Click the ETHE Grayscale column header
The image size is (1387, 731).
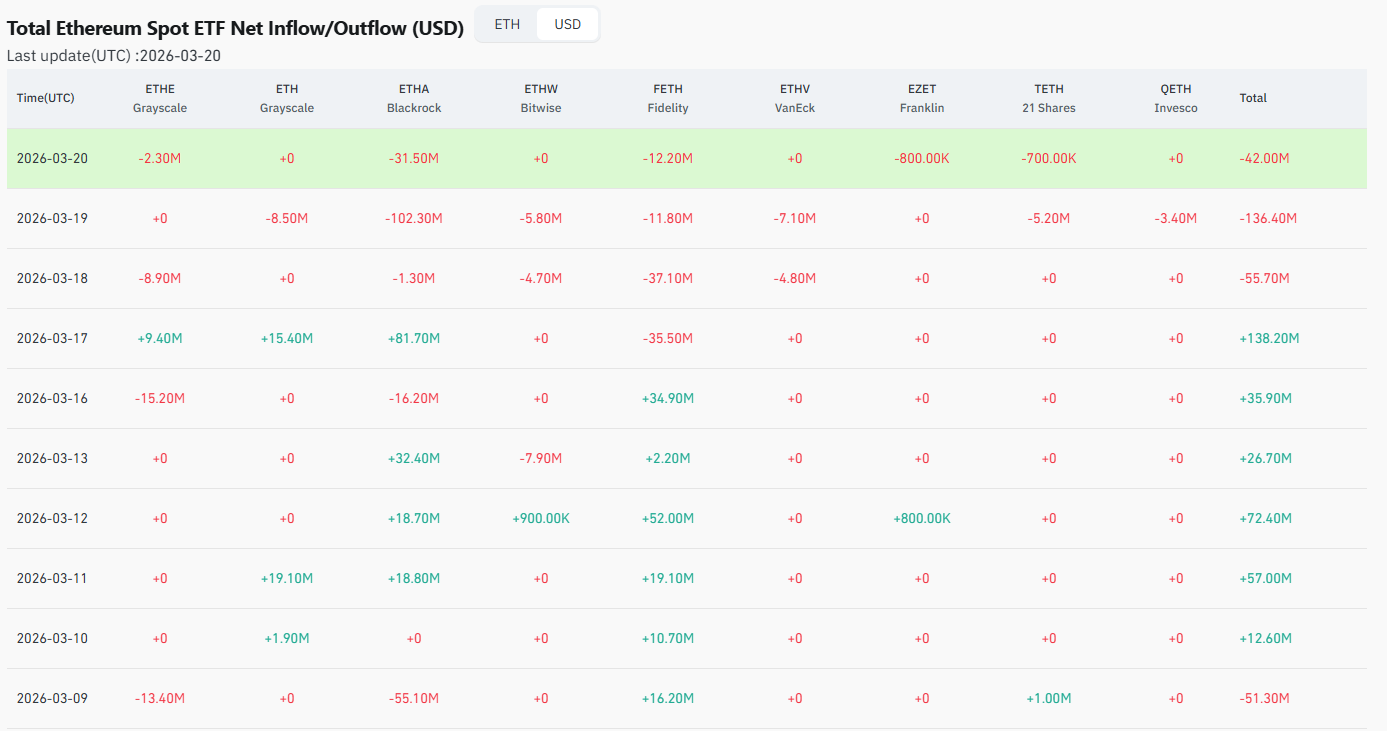pyautogui.click(x=160, y=98)
